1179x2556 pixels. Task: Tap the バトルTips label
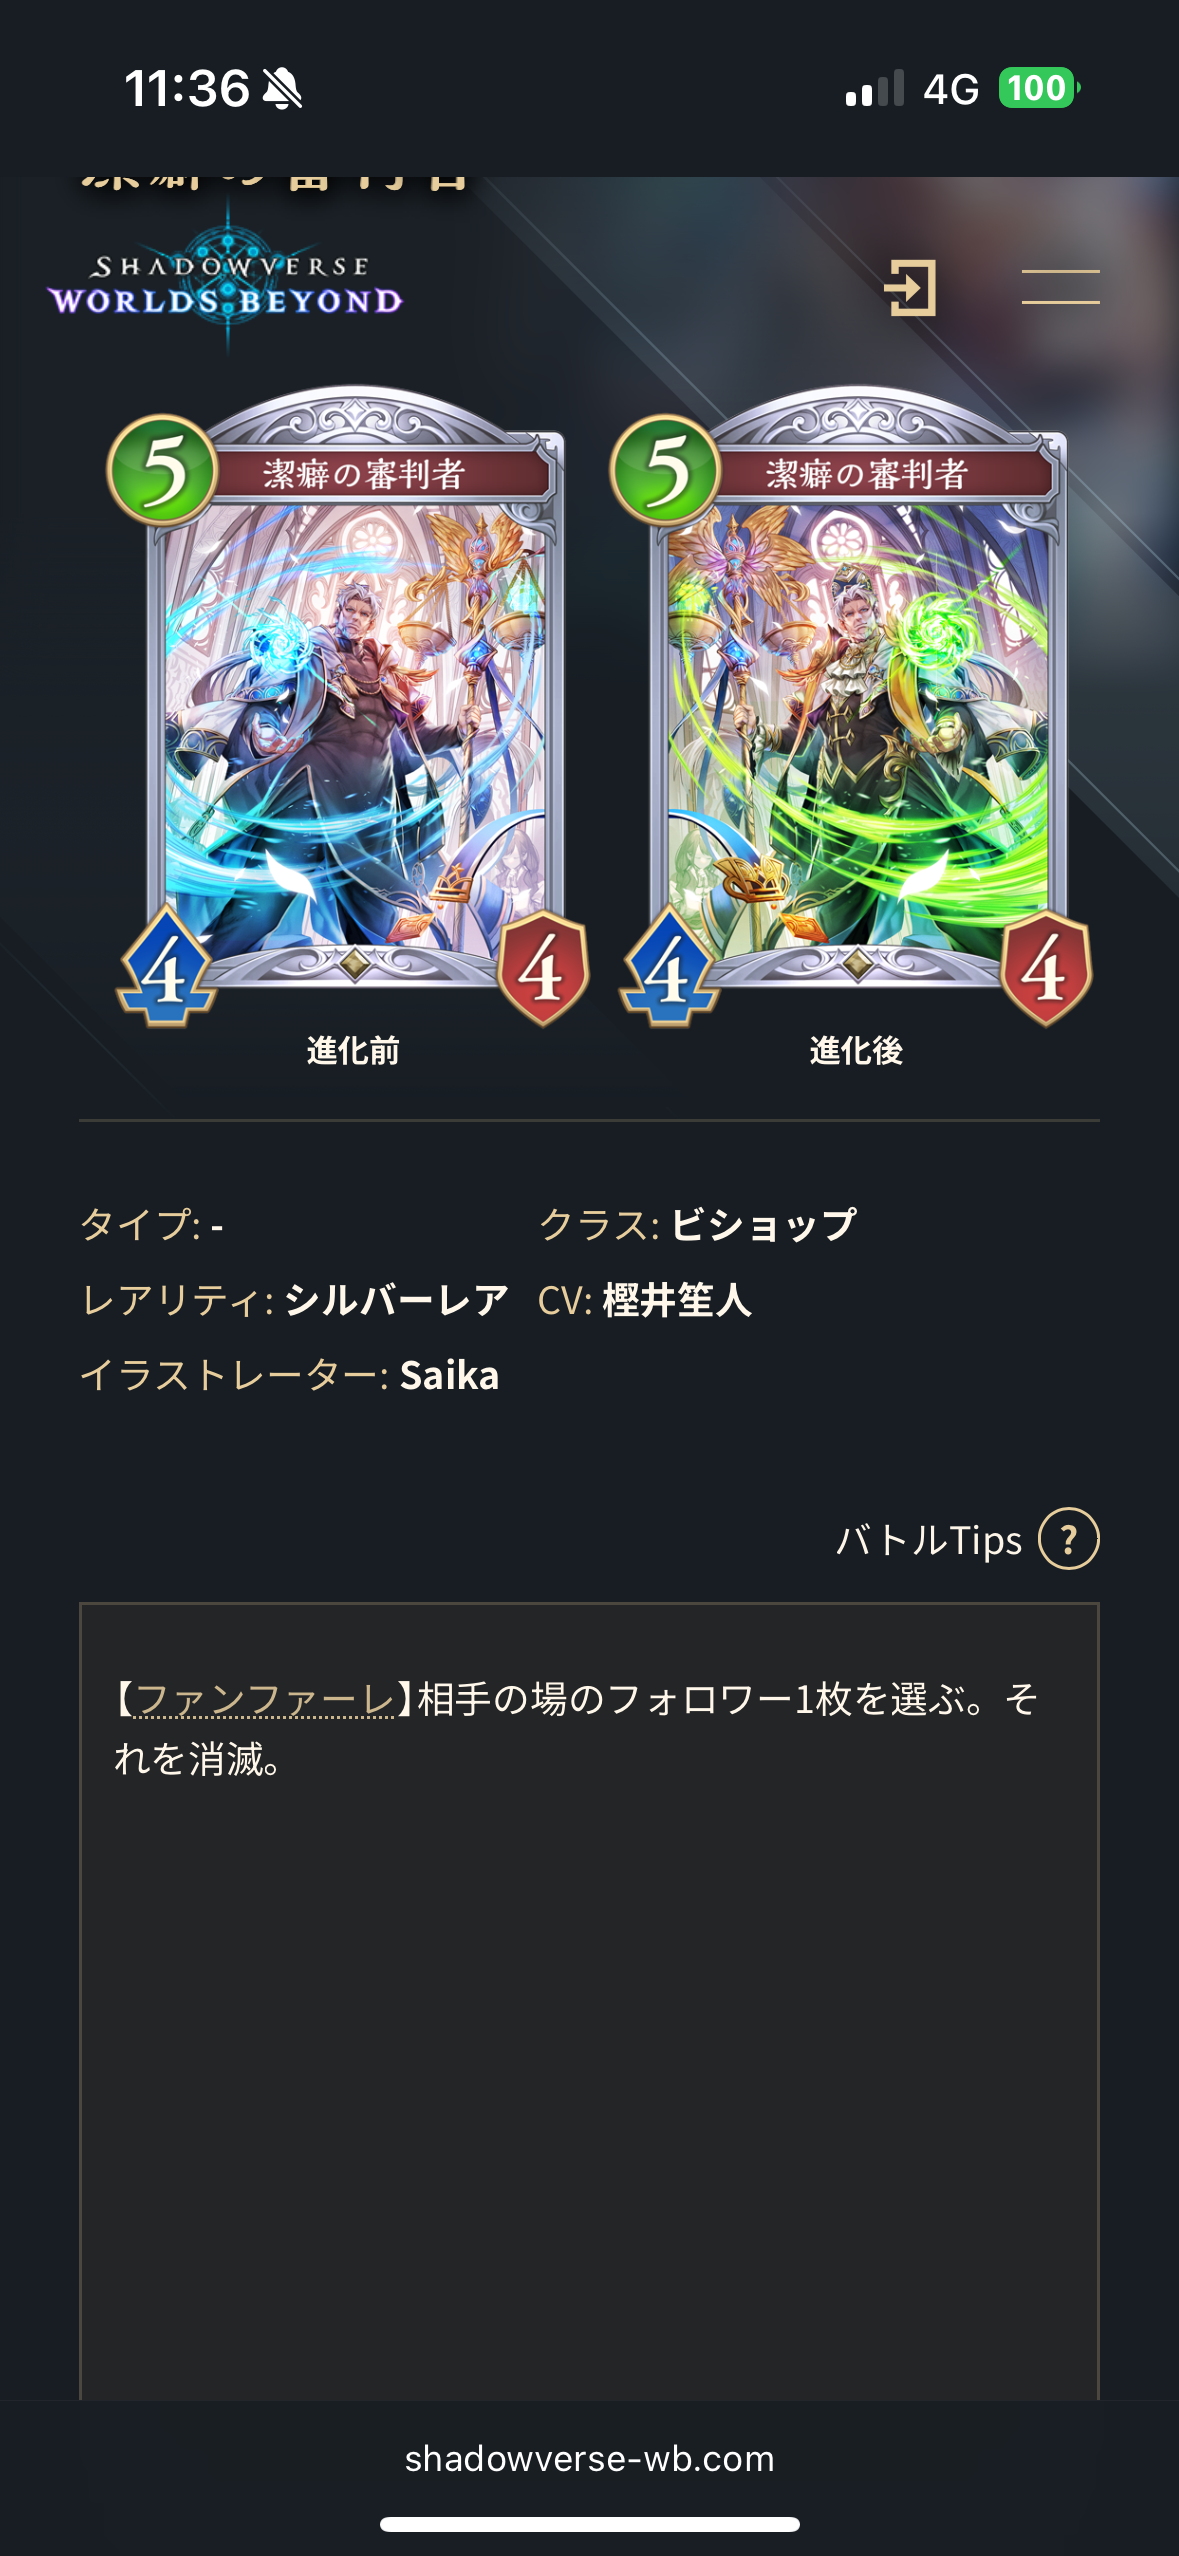(x=929, y=1540)
